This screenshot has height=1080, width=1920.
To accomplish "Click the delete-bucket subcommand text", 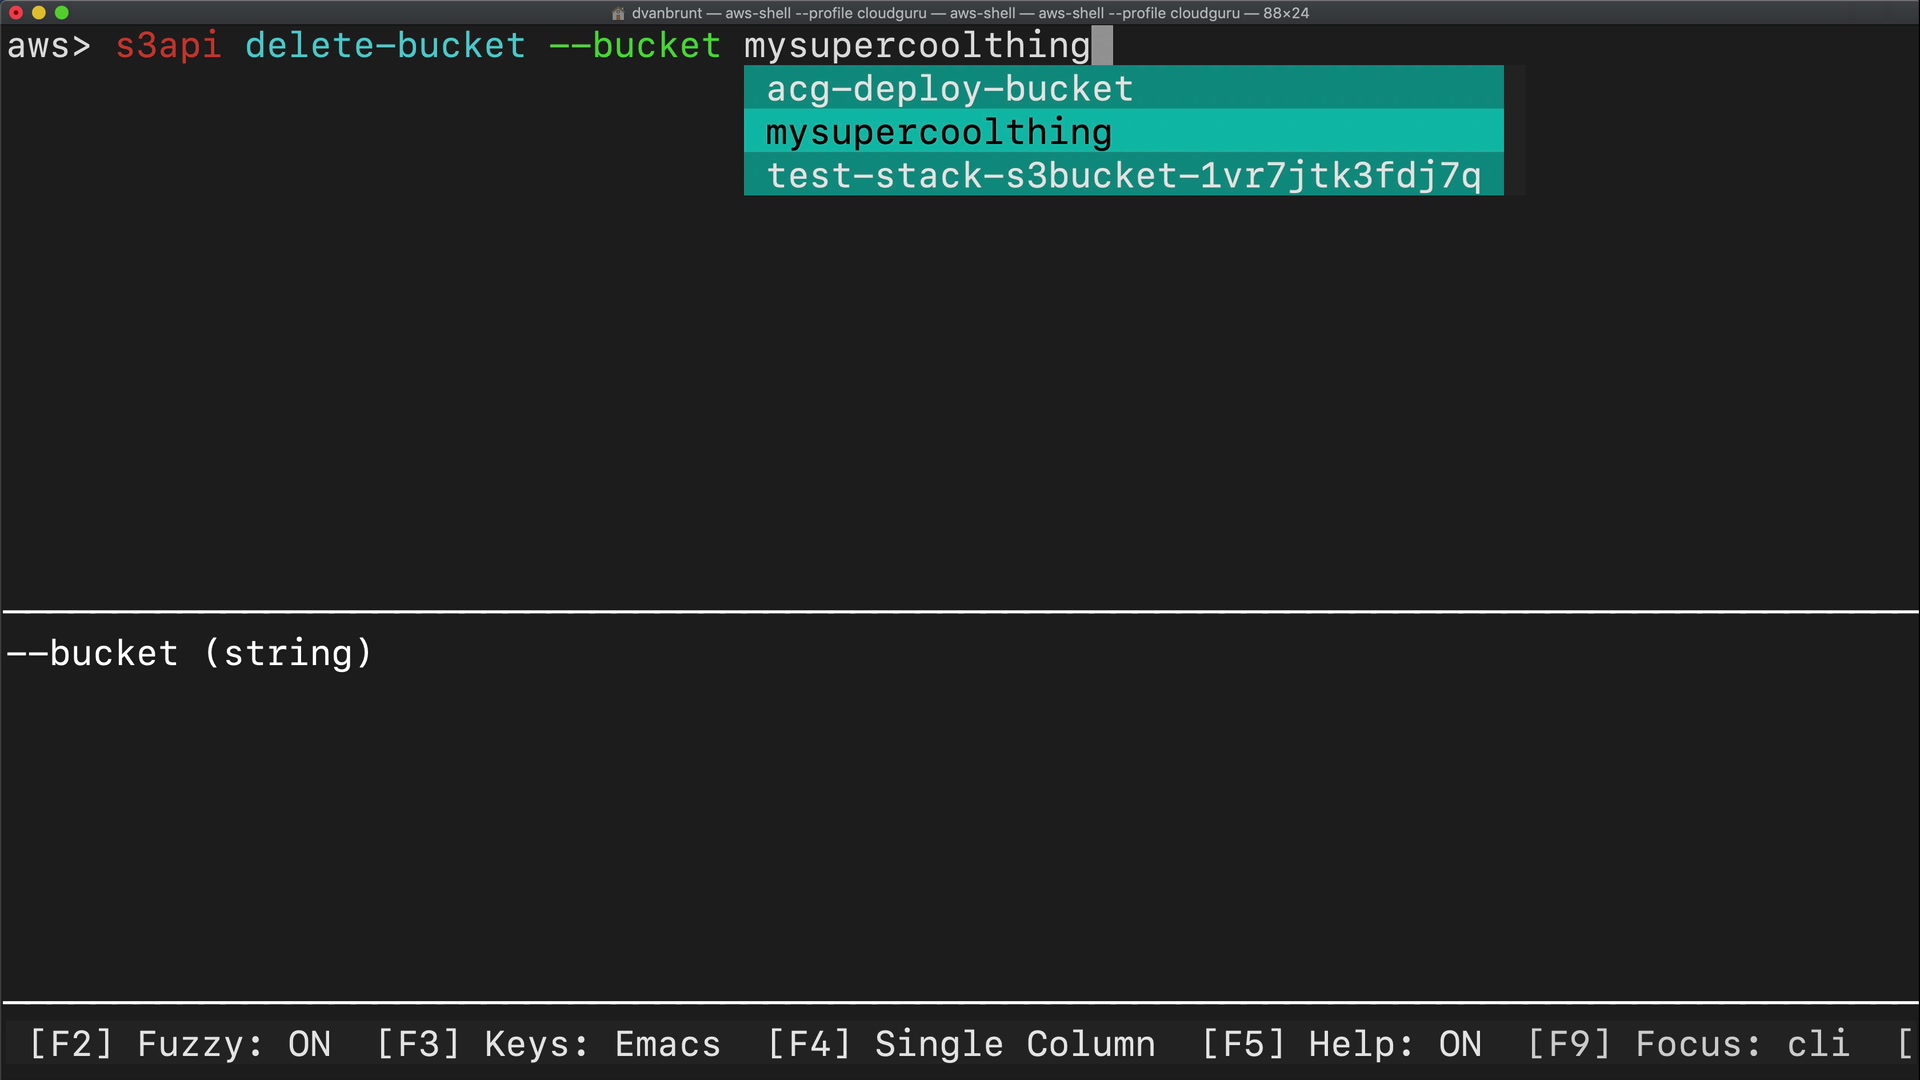I will pyautogui.click(x=385, y=46).
